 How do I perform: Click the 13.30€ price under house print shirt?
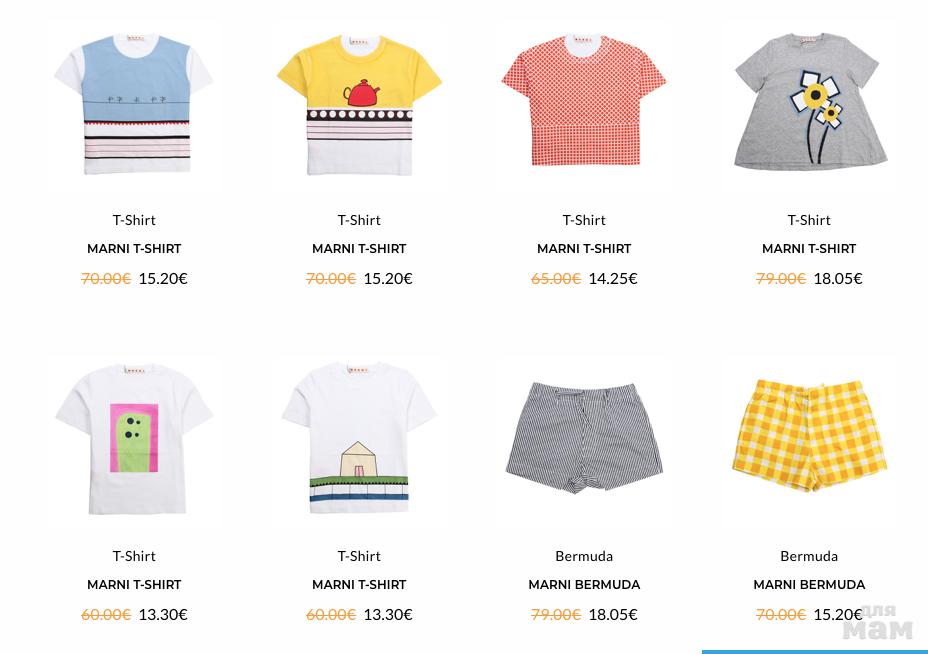pos(388,615)
